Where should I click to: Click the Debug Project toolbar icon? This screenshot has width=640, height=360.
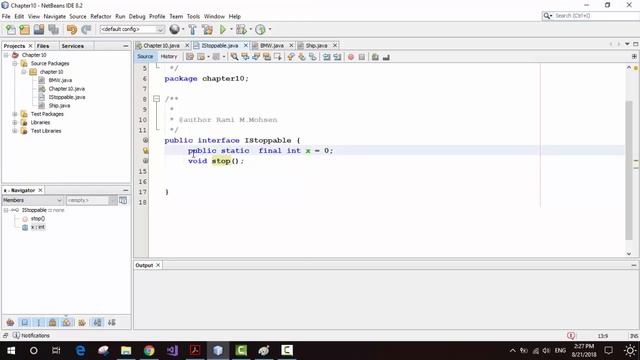(x=241, y=29)
